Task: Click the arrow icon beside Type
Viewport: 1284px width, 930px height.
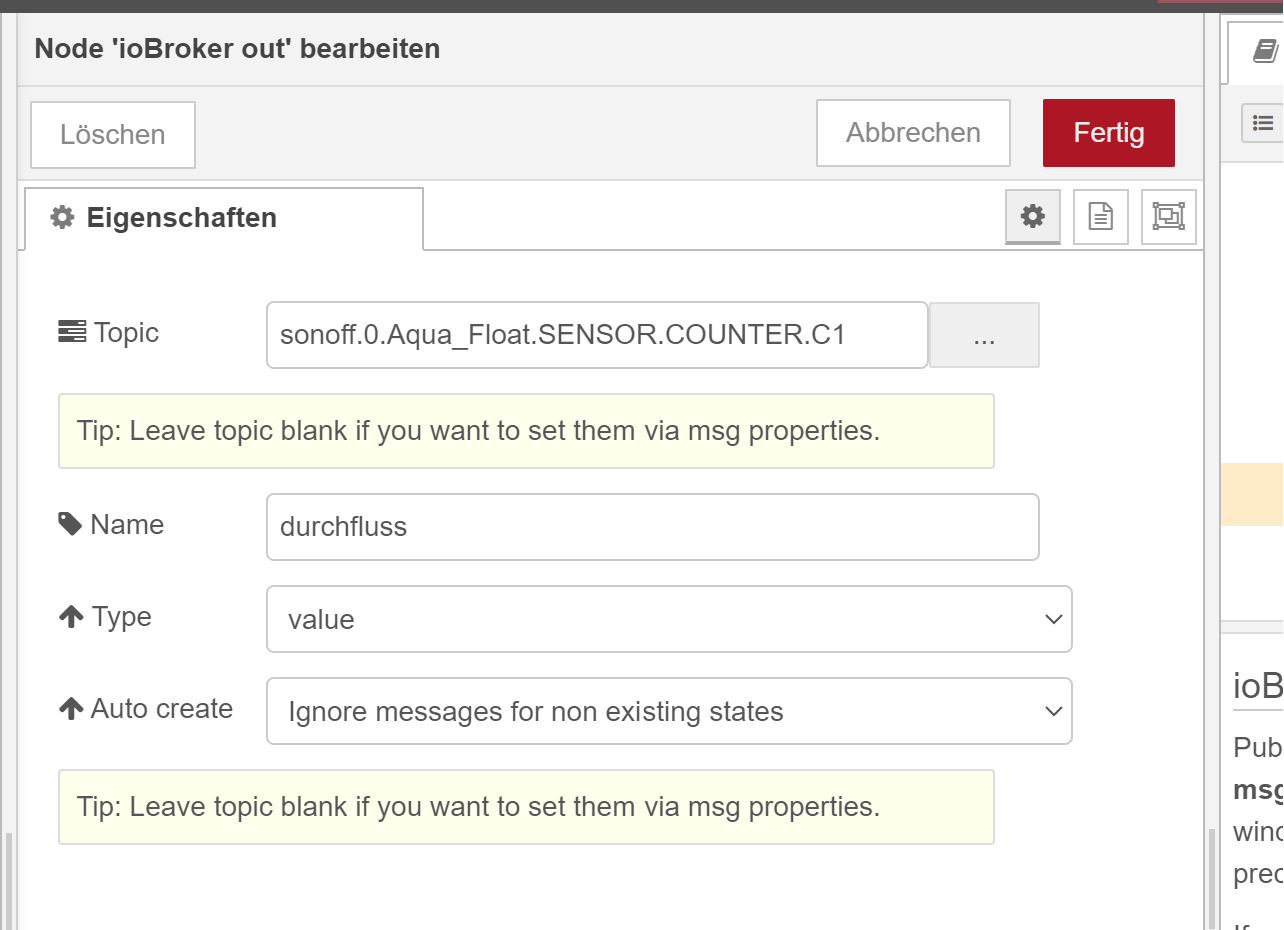Action: [71, 617]
